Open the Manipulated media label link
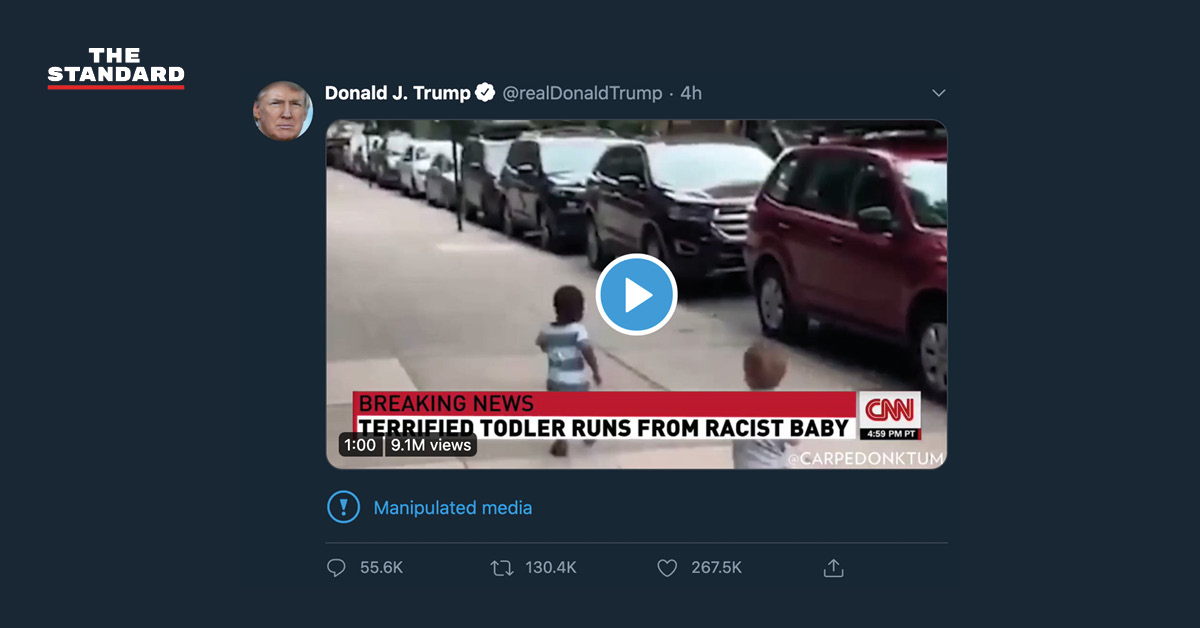The width and height of the screenshot is (1200, 628). coord(452,508)
